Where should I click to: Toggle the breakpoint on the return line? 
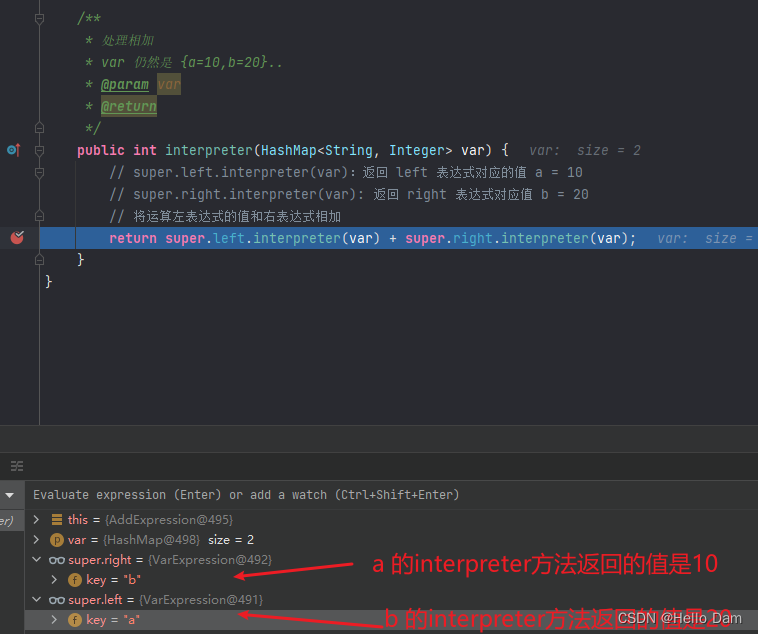click(17, 237)
